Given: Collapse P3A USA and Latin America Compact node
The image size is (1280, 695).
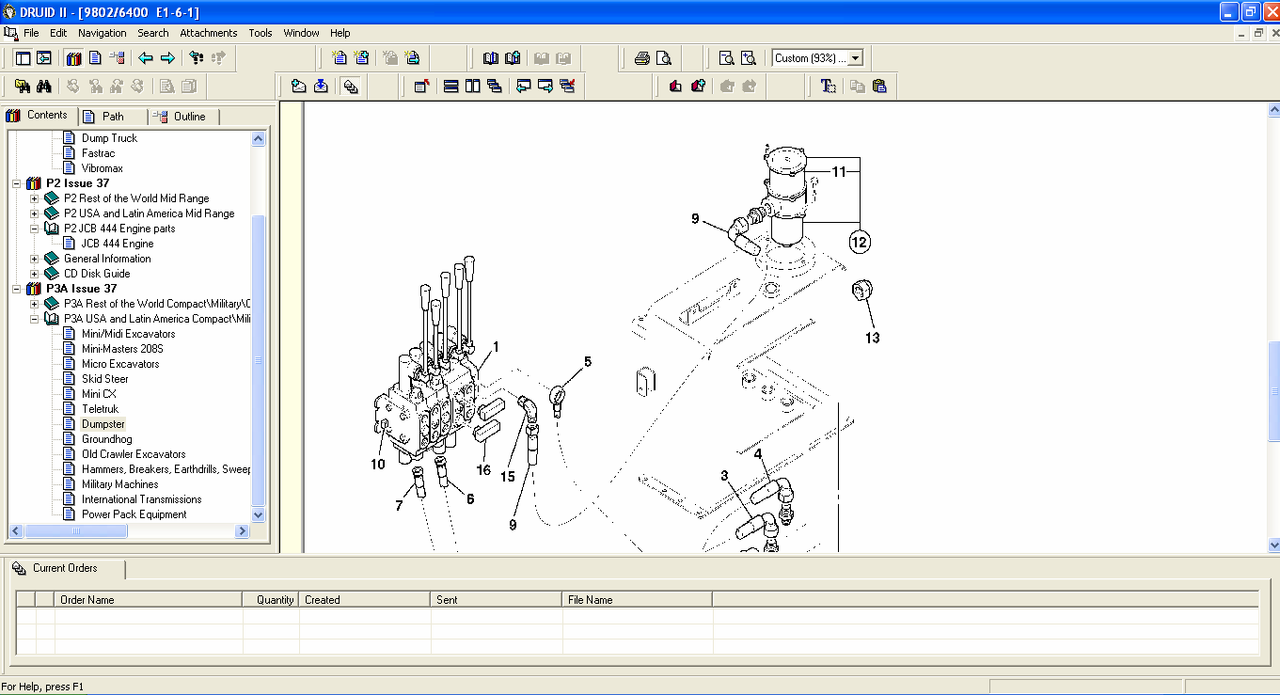Looking at the screenshot, I should click(34, 319).
